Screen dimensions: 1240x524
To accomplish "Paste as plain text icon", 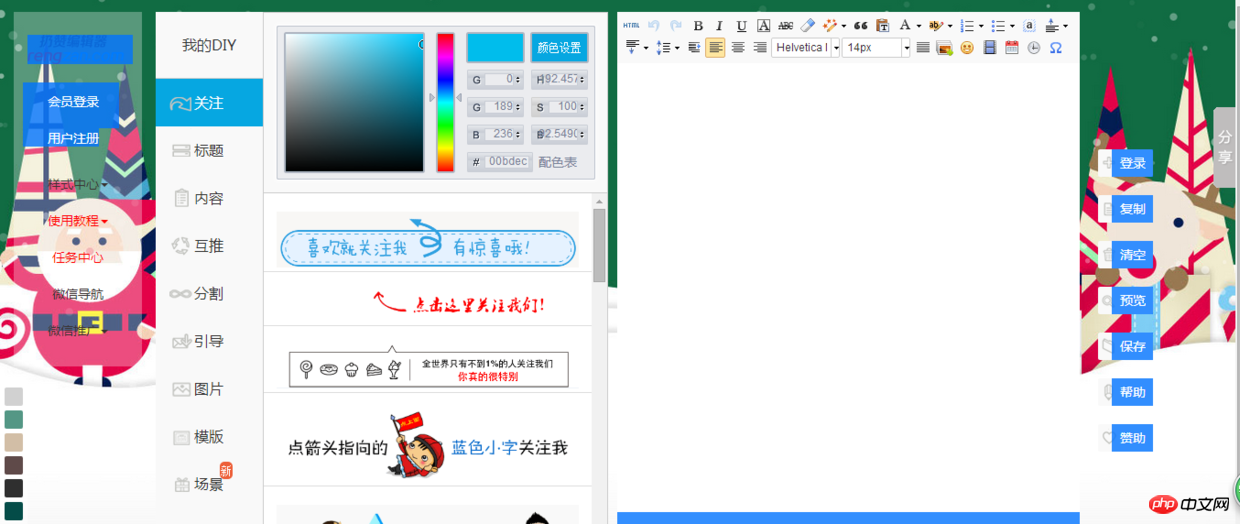I will click(882, 25).
